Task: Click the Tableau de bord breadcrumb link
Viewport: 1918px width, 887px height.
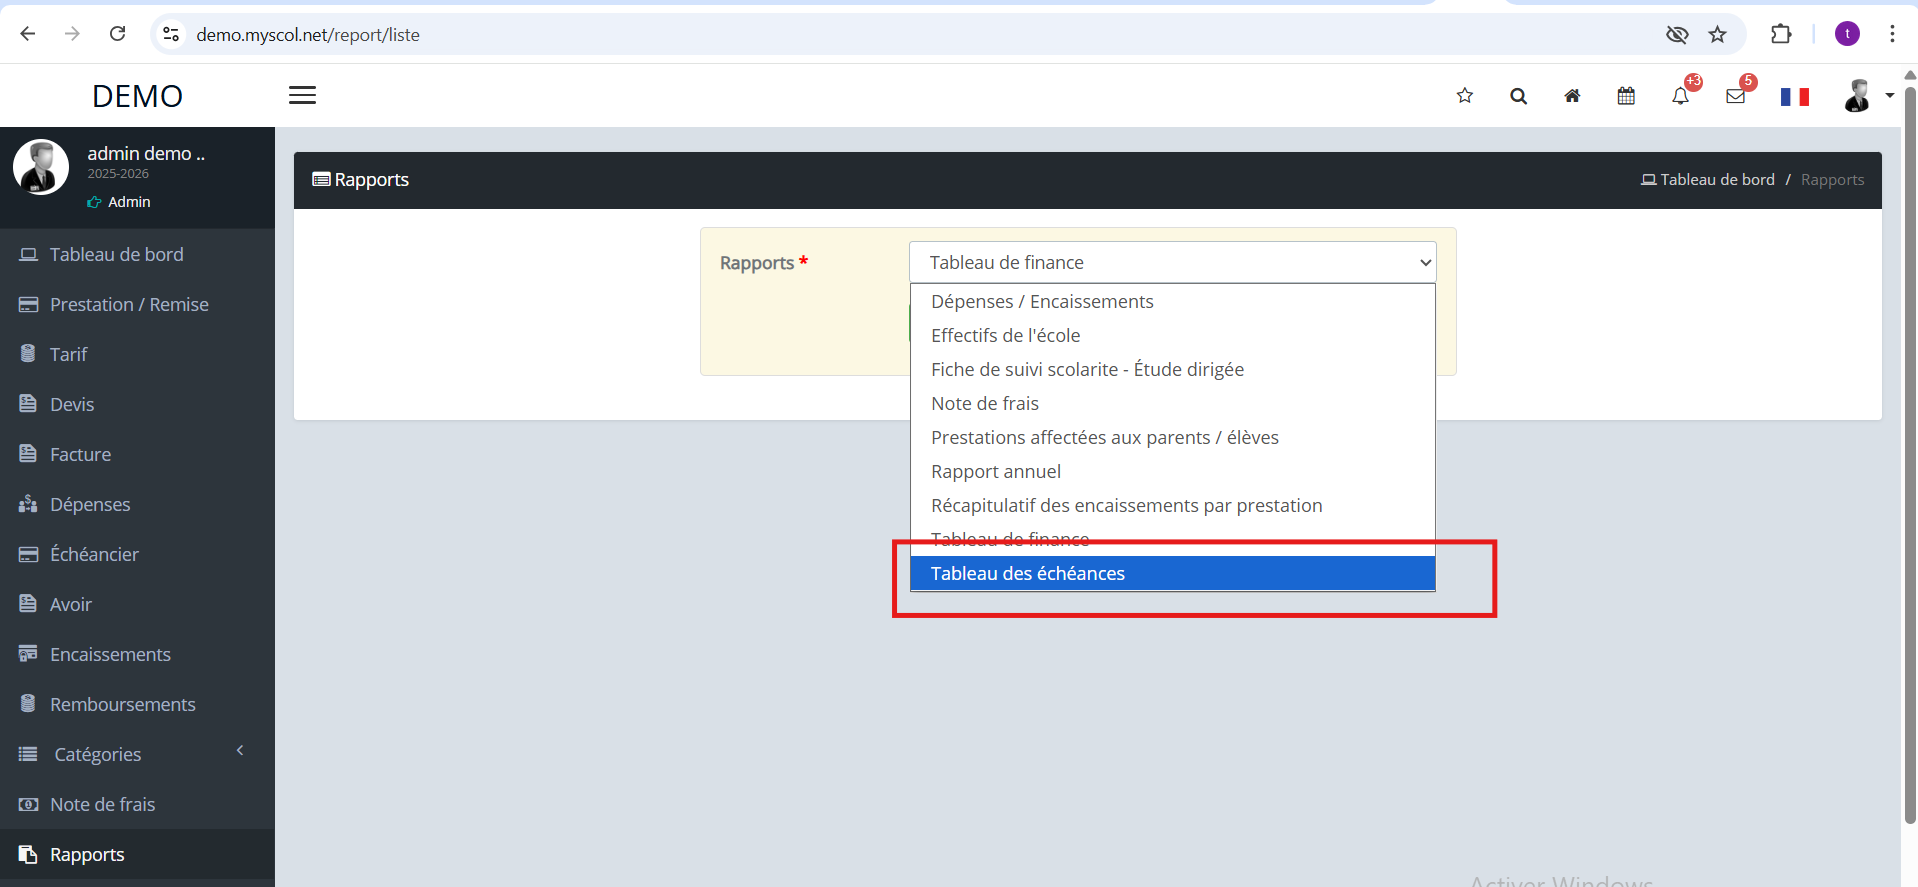Action: pyautogui.click(x=1716, y=180)
